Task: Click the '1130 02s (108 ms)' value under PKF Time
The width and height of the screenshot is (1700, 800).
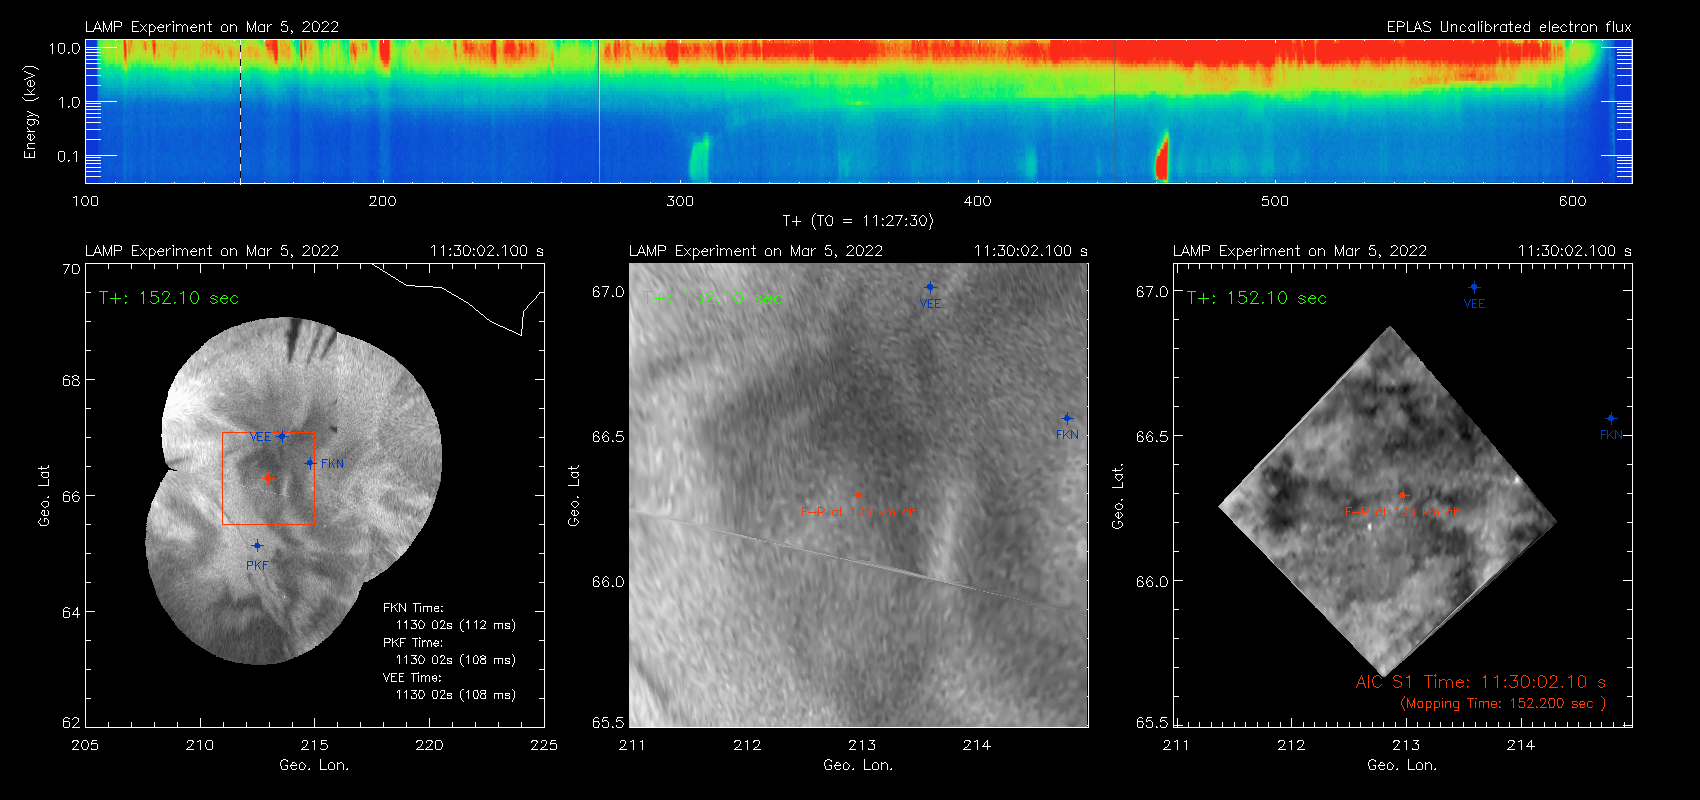Action: click(x=456, y=660)
